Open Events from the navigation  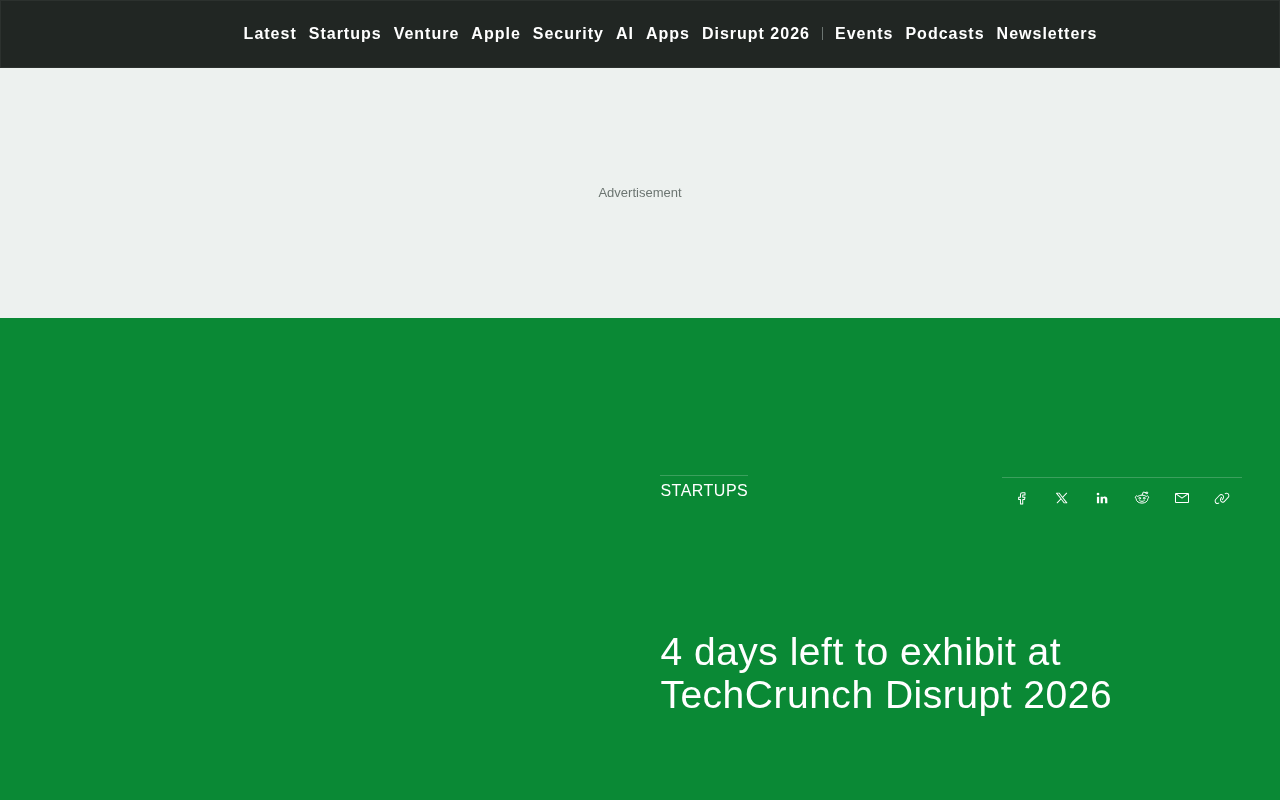tap(864, 34)
